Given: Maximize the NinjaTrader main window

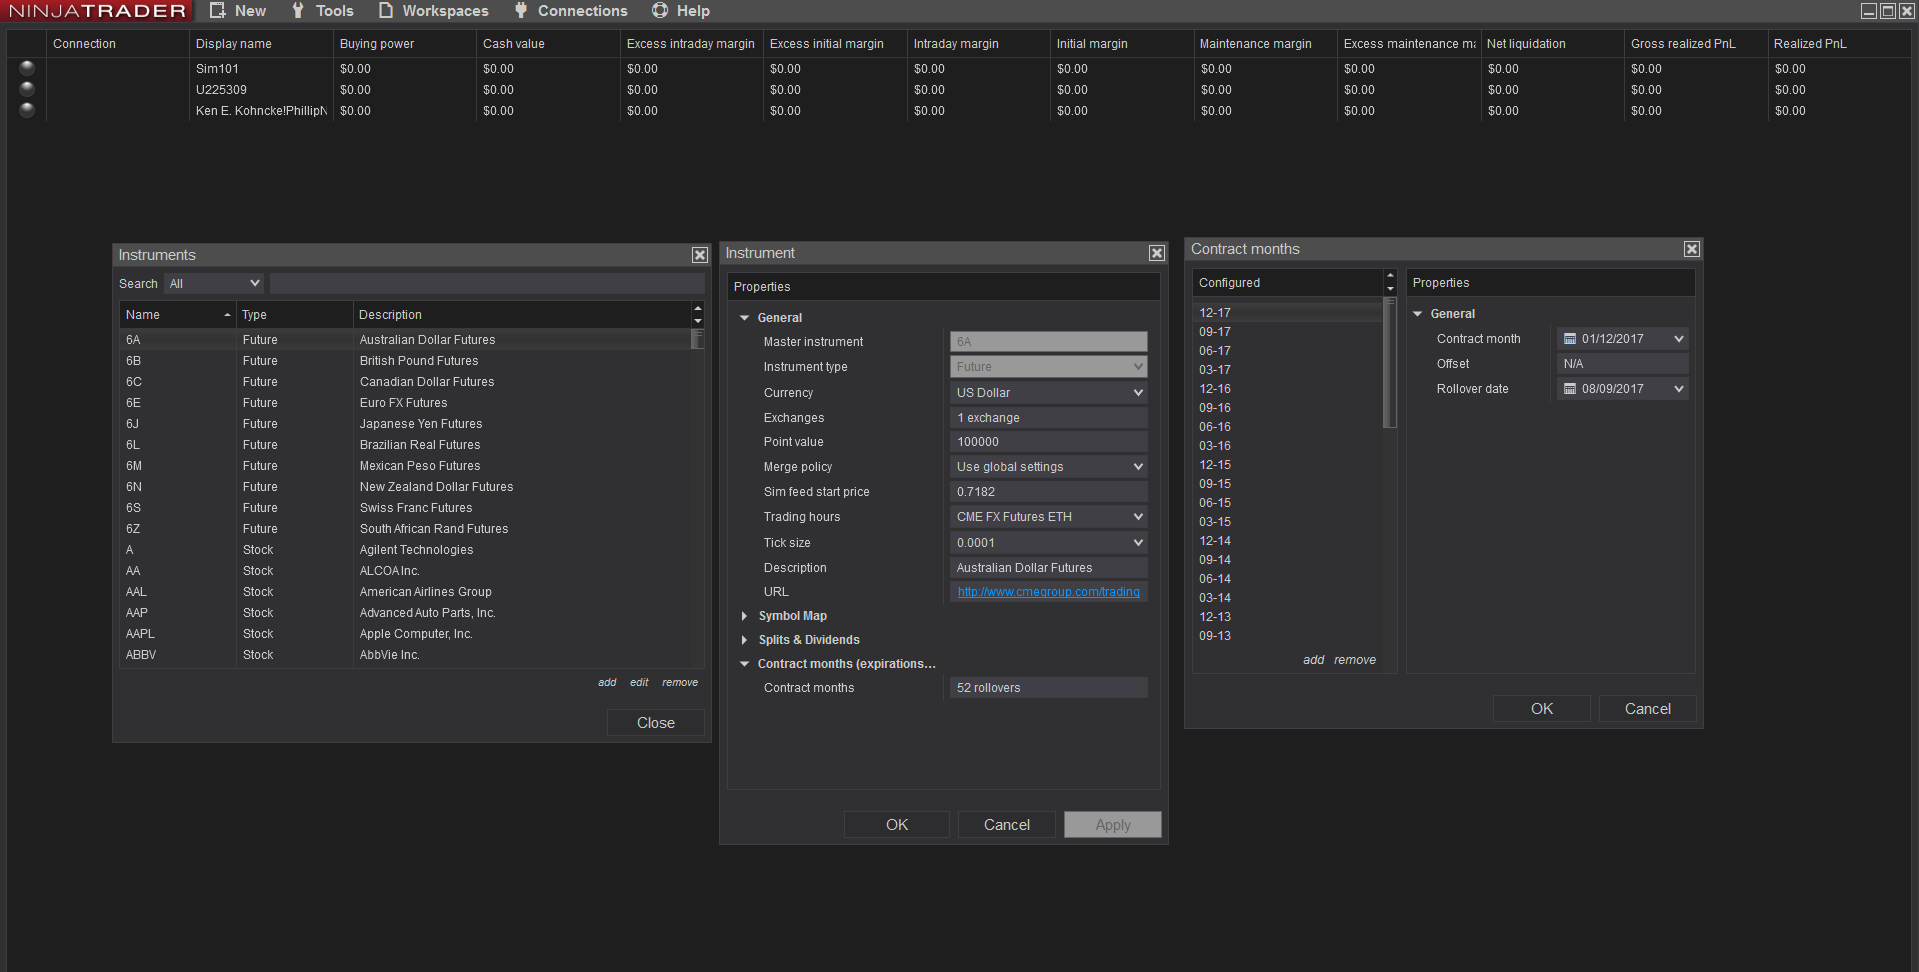Looking at the screenshot, I should (x=1888, y=11).
